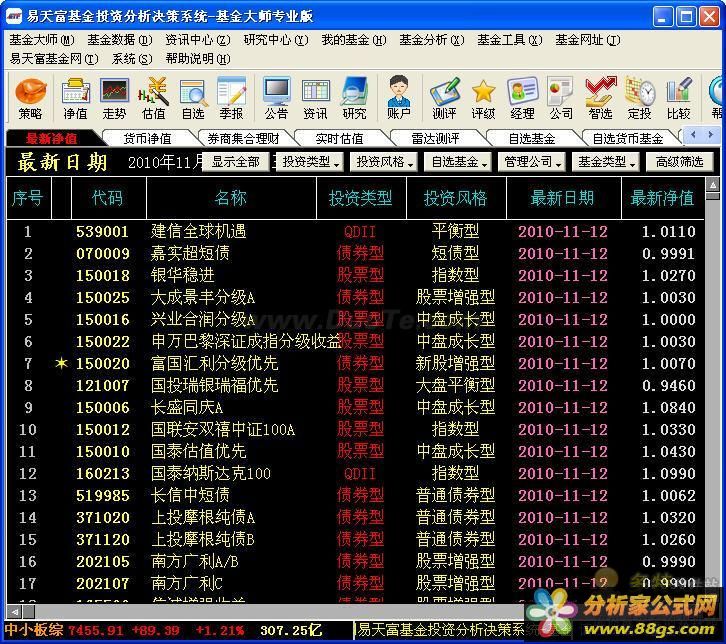
Task: Select fund row 国泰纳斯达克100
Action: (355, 473)
